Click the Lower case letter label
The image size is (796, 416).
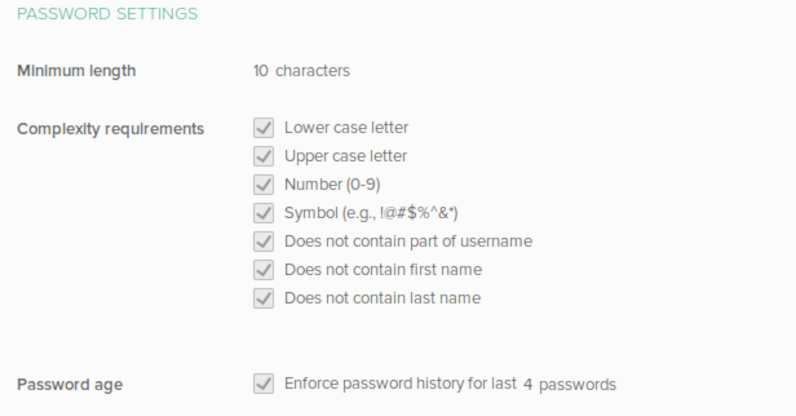[346, 127]
